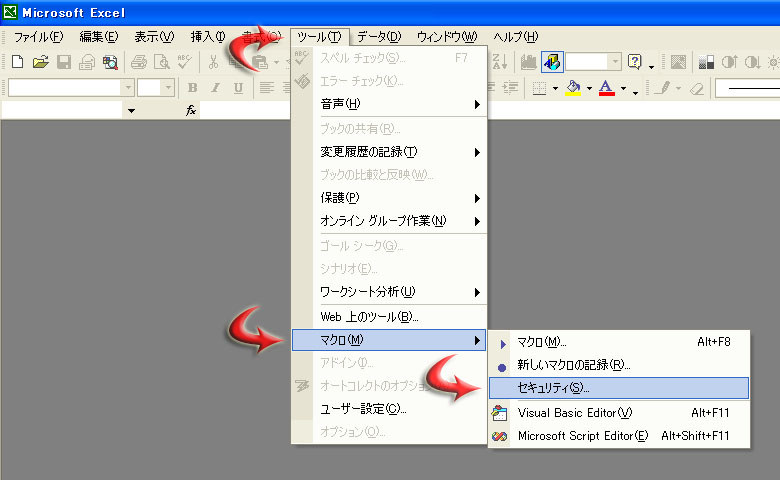The height and width of the screenshot is (480, 780).
Task: Select Microsoft Script Editor(E) entry
Action: [619, 436]
